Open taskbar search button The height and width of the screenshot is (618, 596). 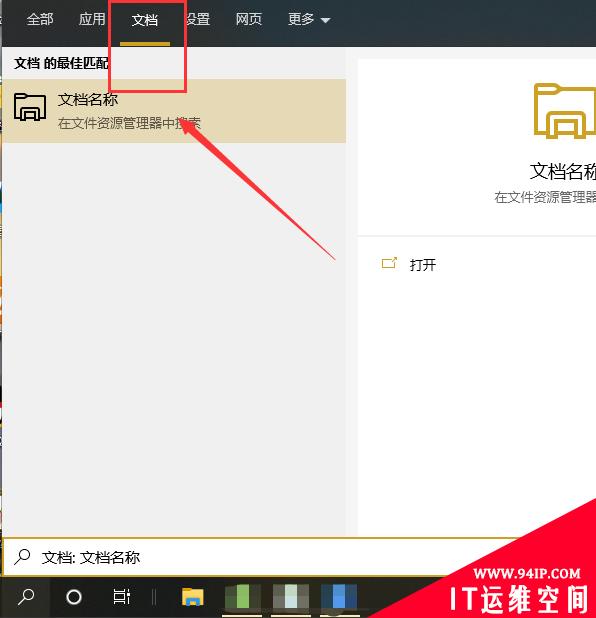point(26,597)
